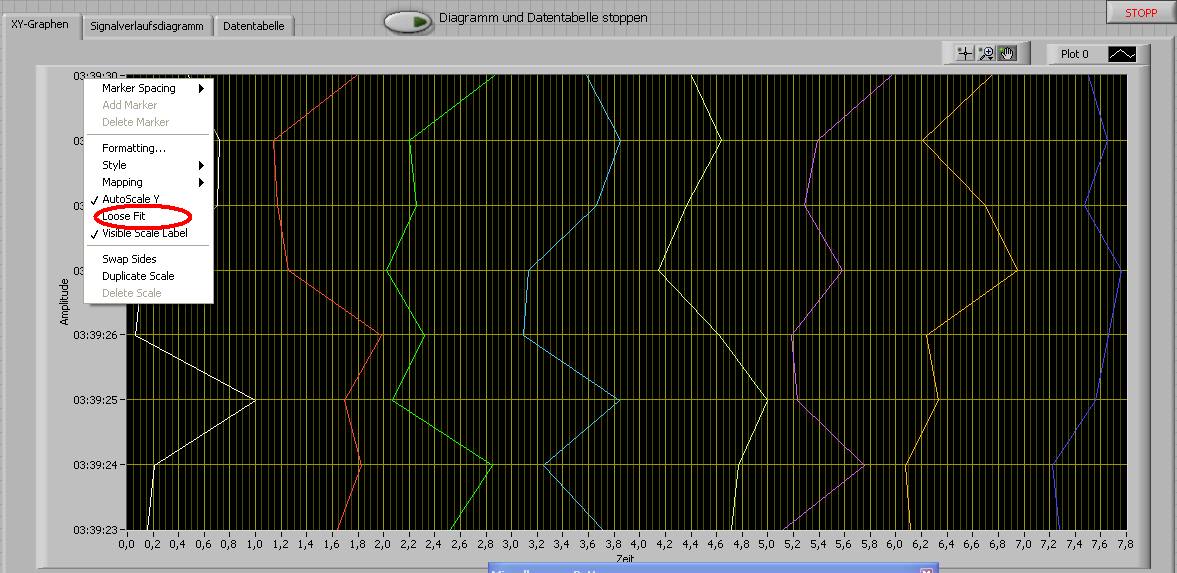Click the 6,4 x-axis scale value
Image resolution: width=1177 pixels, height=573 pixels.
(947, 544)
